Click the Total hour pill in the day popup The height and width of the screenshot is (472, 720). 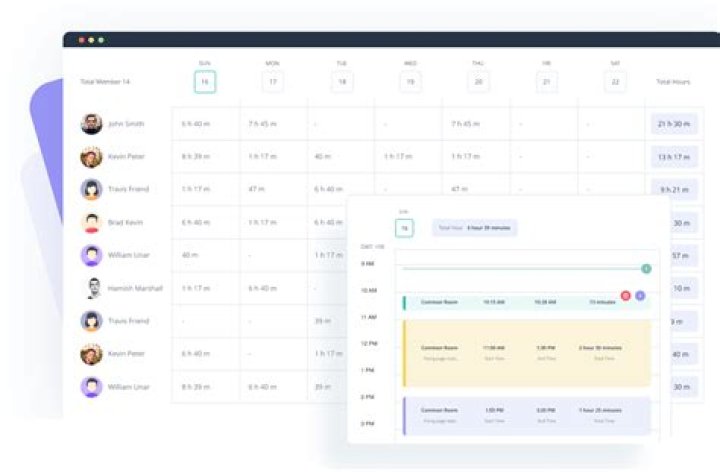tap(474, 228)
